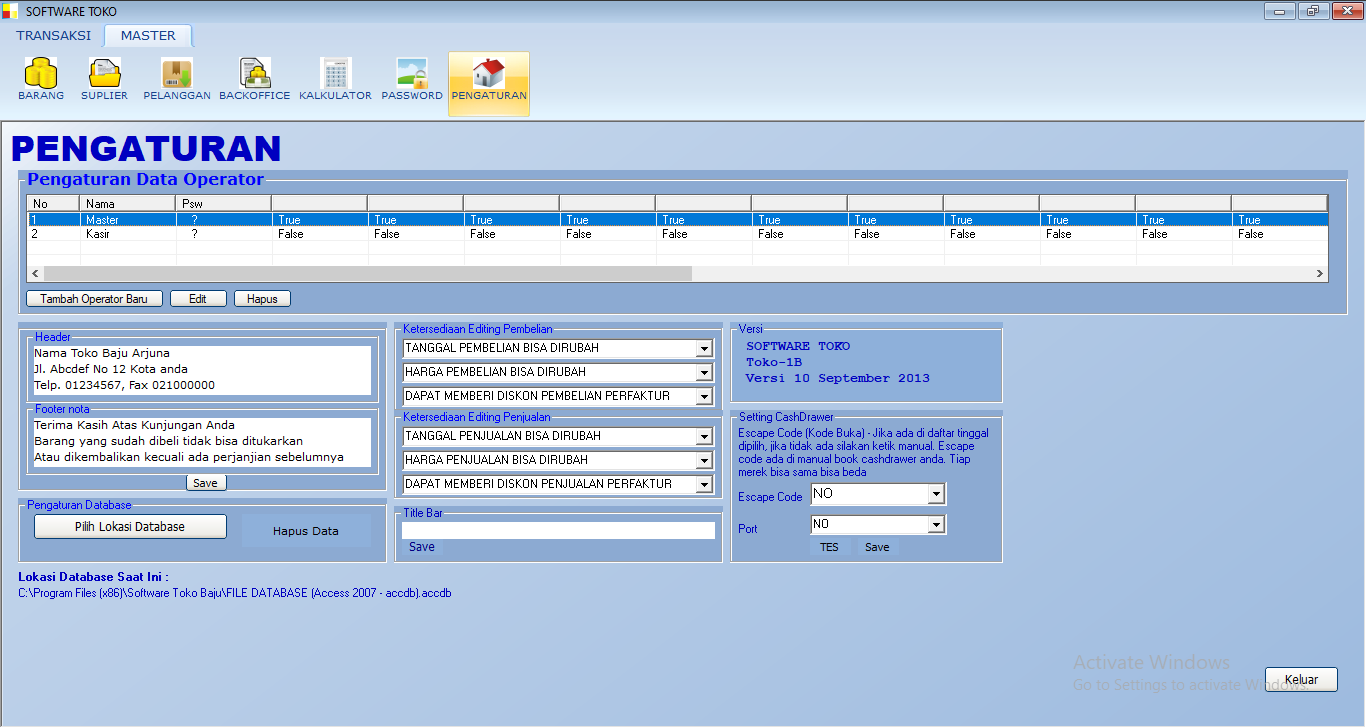The width and height of the screenshot is (1366, 728).
Task: Launch the BACKOFFICE icon
Action: 254,74
